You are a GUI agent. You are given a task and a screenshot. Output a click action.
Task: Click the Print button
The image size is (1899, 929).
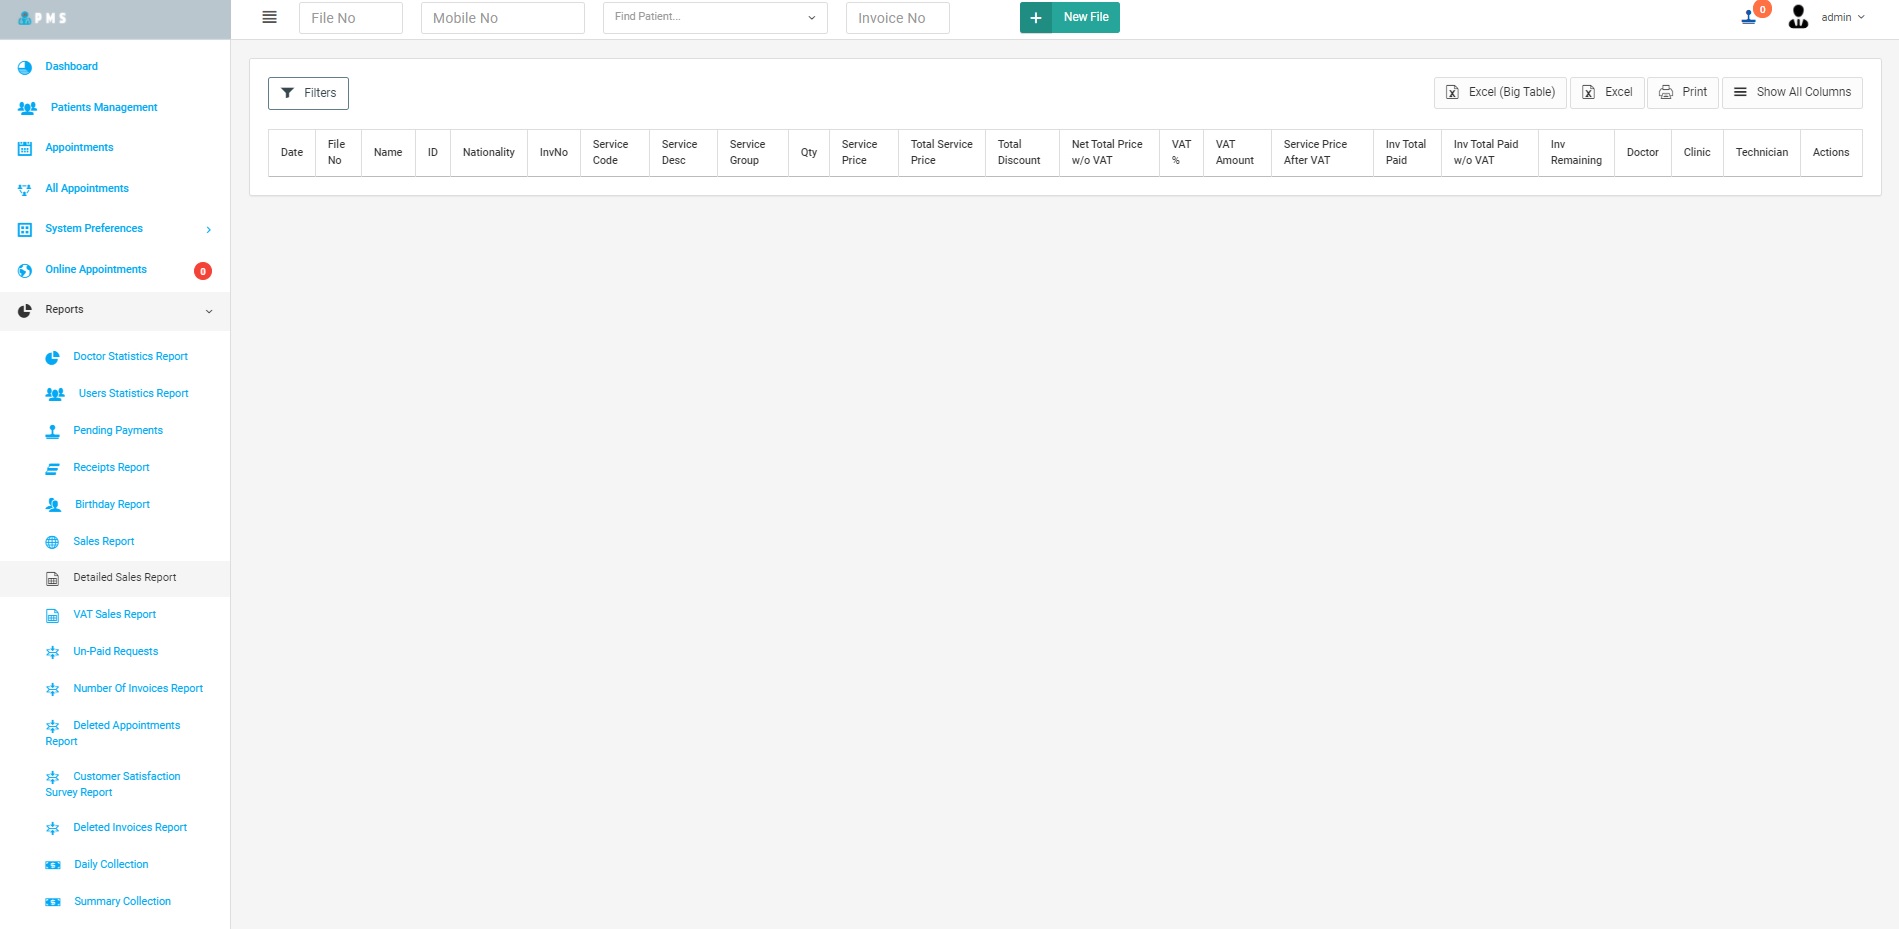1683,92
